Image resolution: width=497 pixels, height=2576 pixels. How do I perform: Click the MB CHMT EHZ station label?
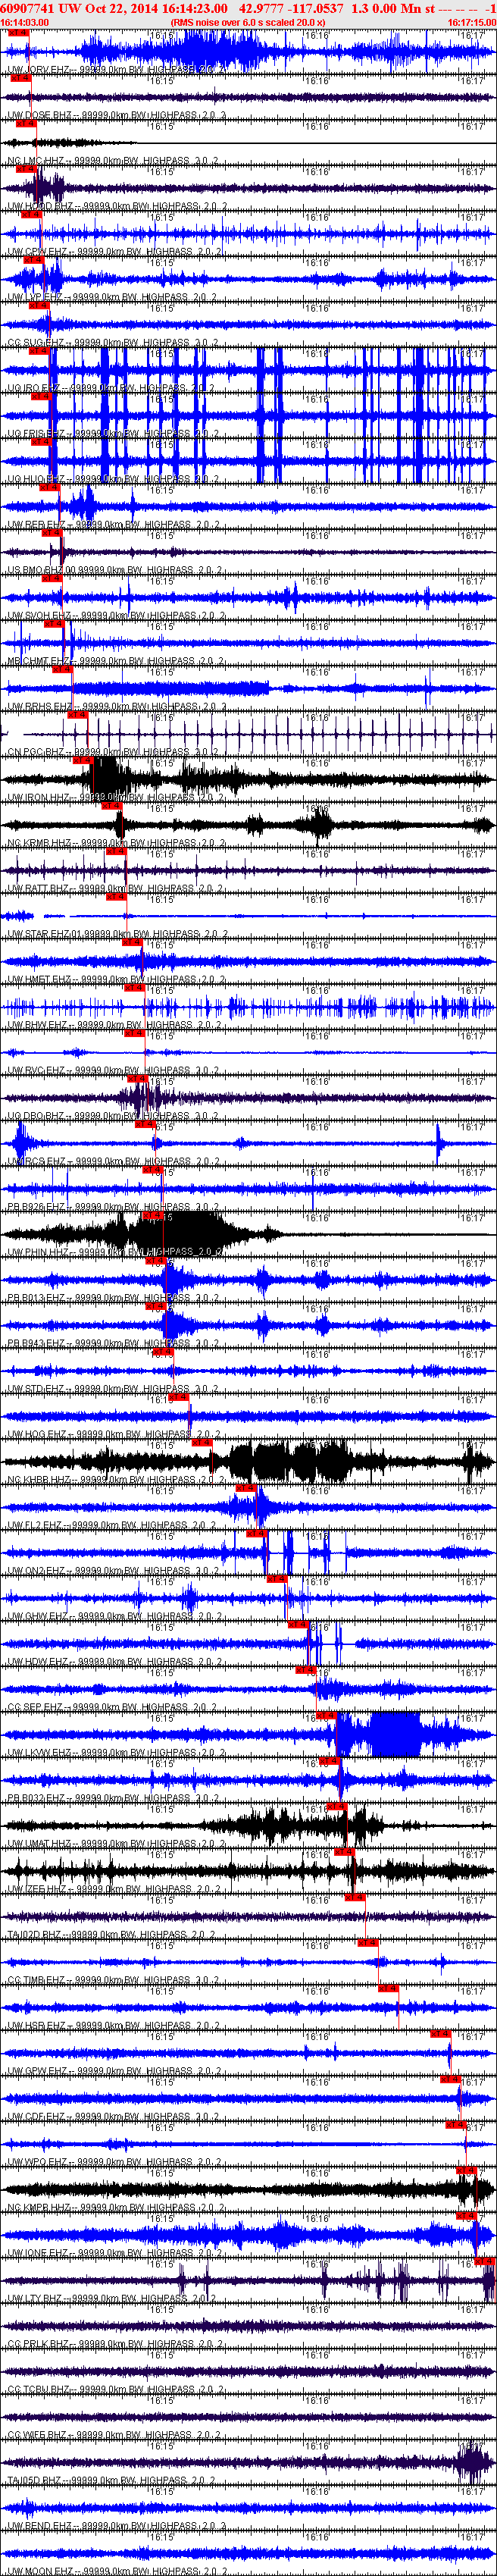tap(117, 661)
